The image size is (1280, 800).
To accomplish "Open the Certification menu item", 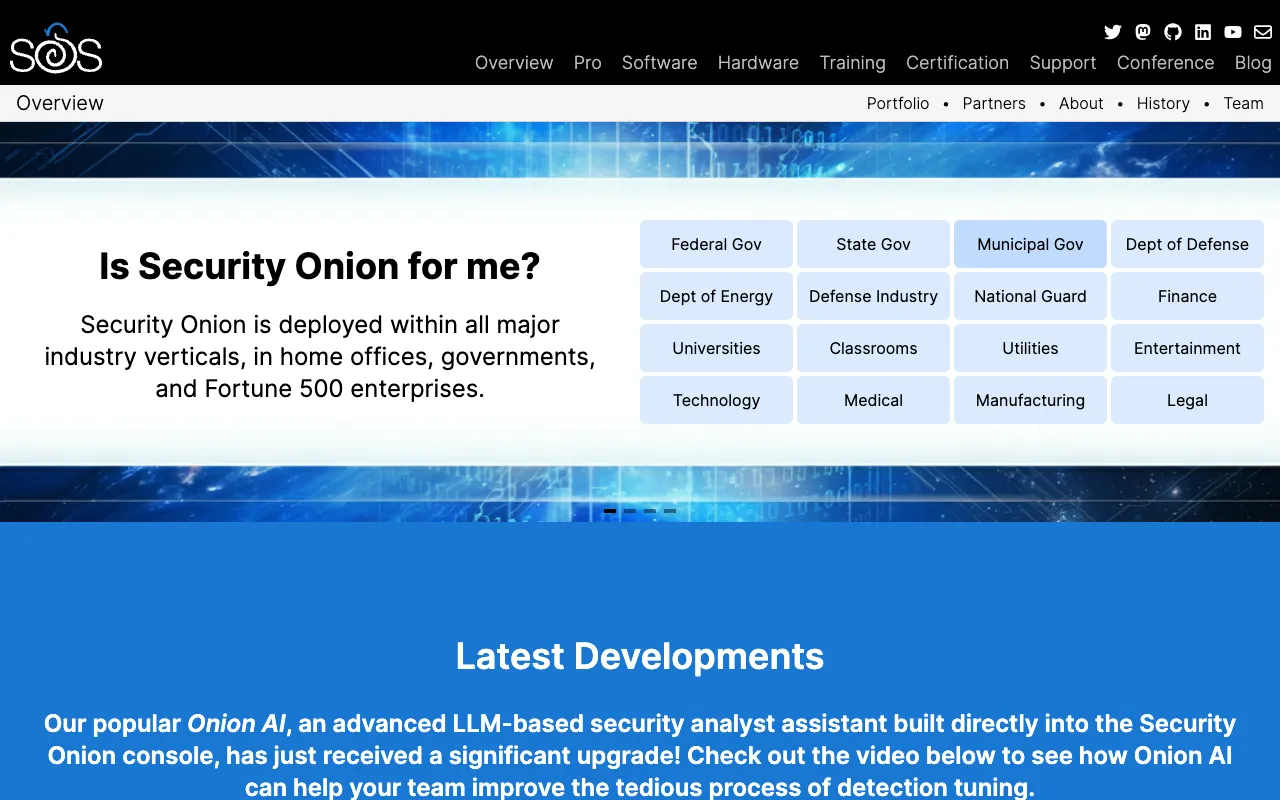I will tap(957, 63).
